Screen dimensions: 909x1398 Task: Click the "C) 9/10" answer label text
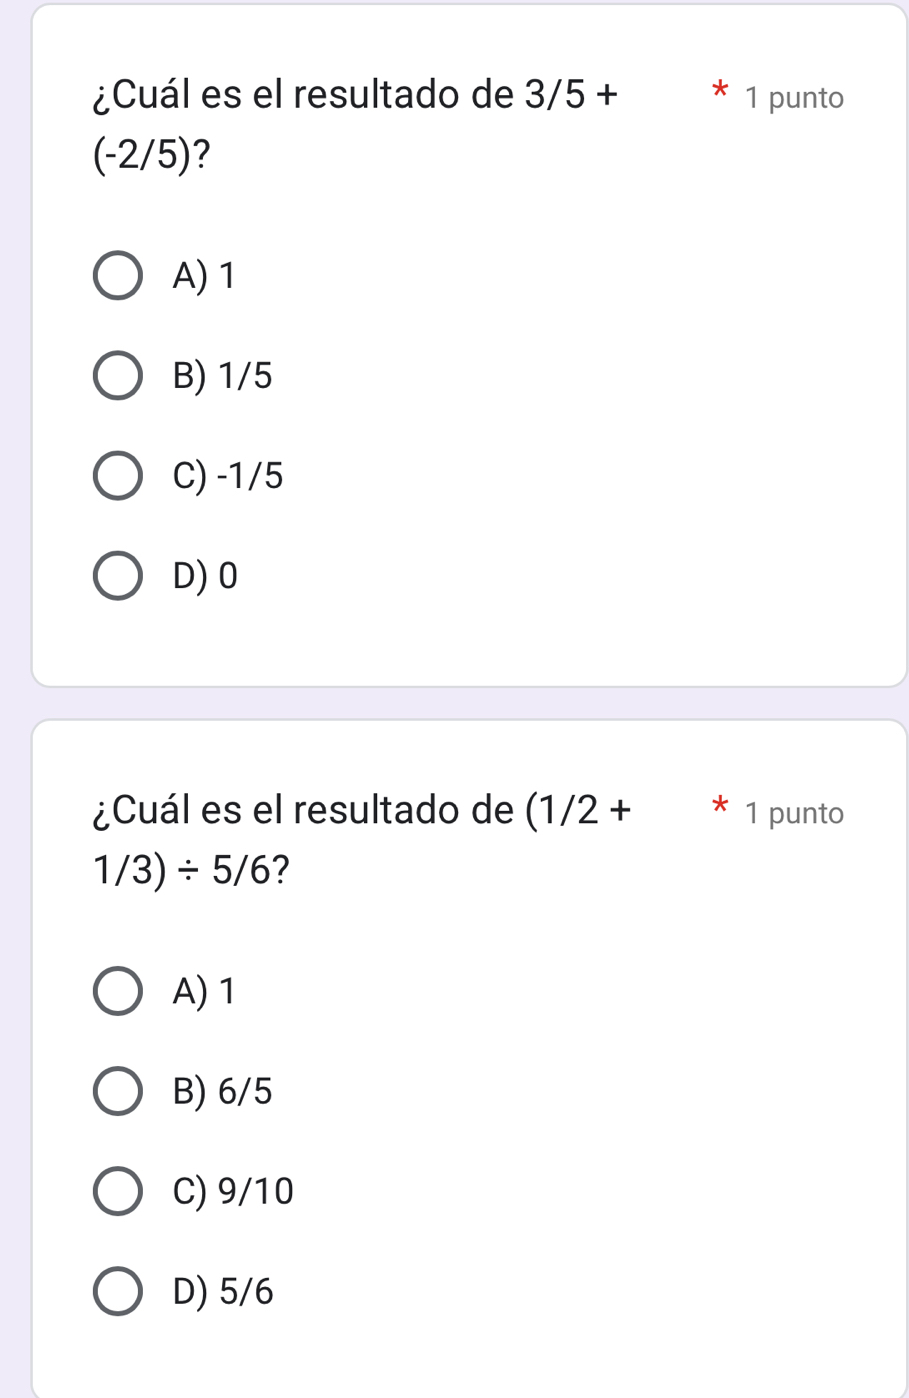[233, 1191]
